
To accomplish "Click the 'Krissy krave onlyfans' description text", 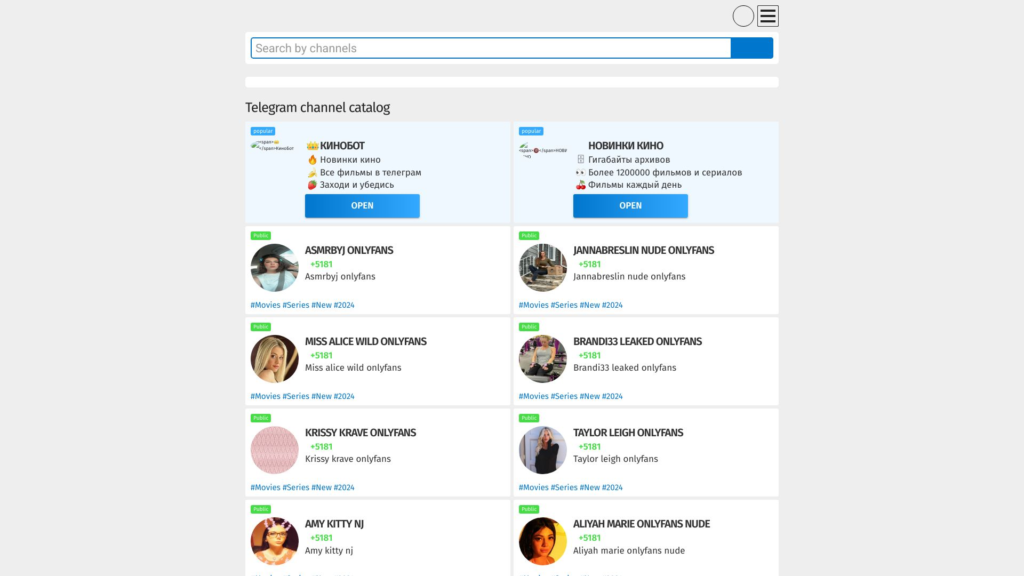I will point(348,459).
